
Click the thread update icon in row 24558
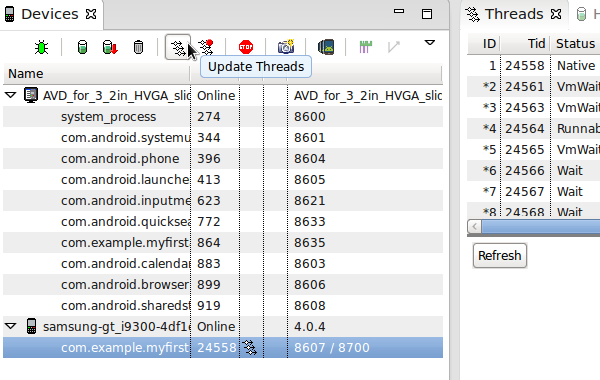tap(250, 347)
